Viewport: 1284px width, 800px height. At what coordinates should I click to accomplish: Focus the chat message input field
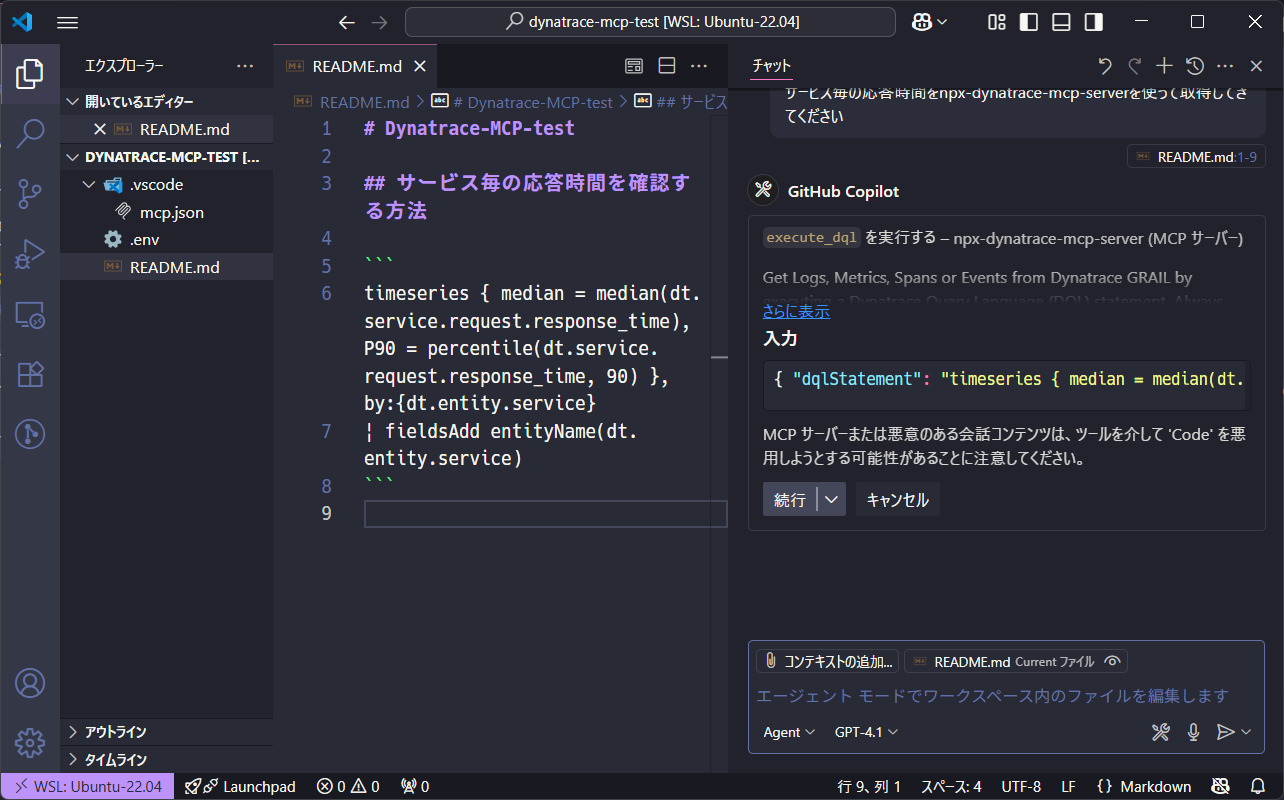1006,695
